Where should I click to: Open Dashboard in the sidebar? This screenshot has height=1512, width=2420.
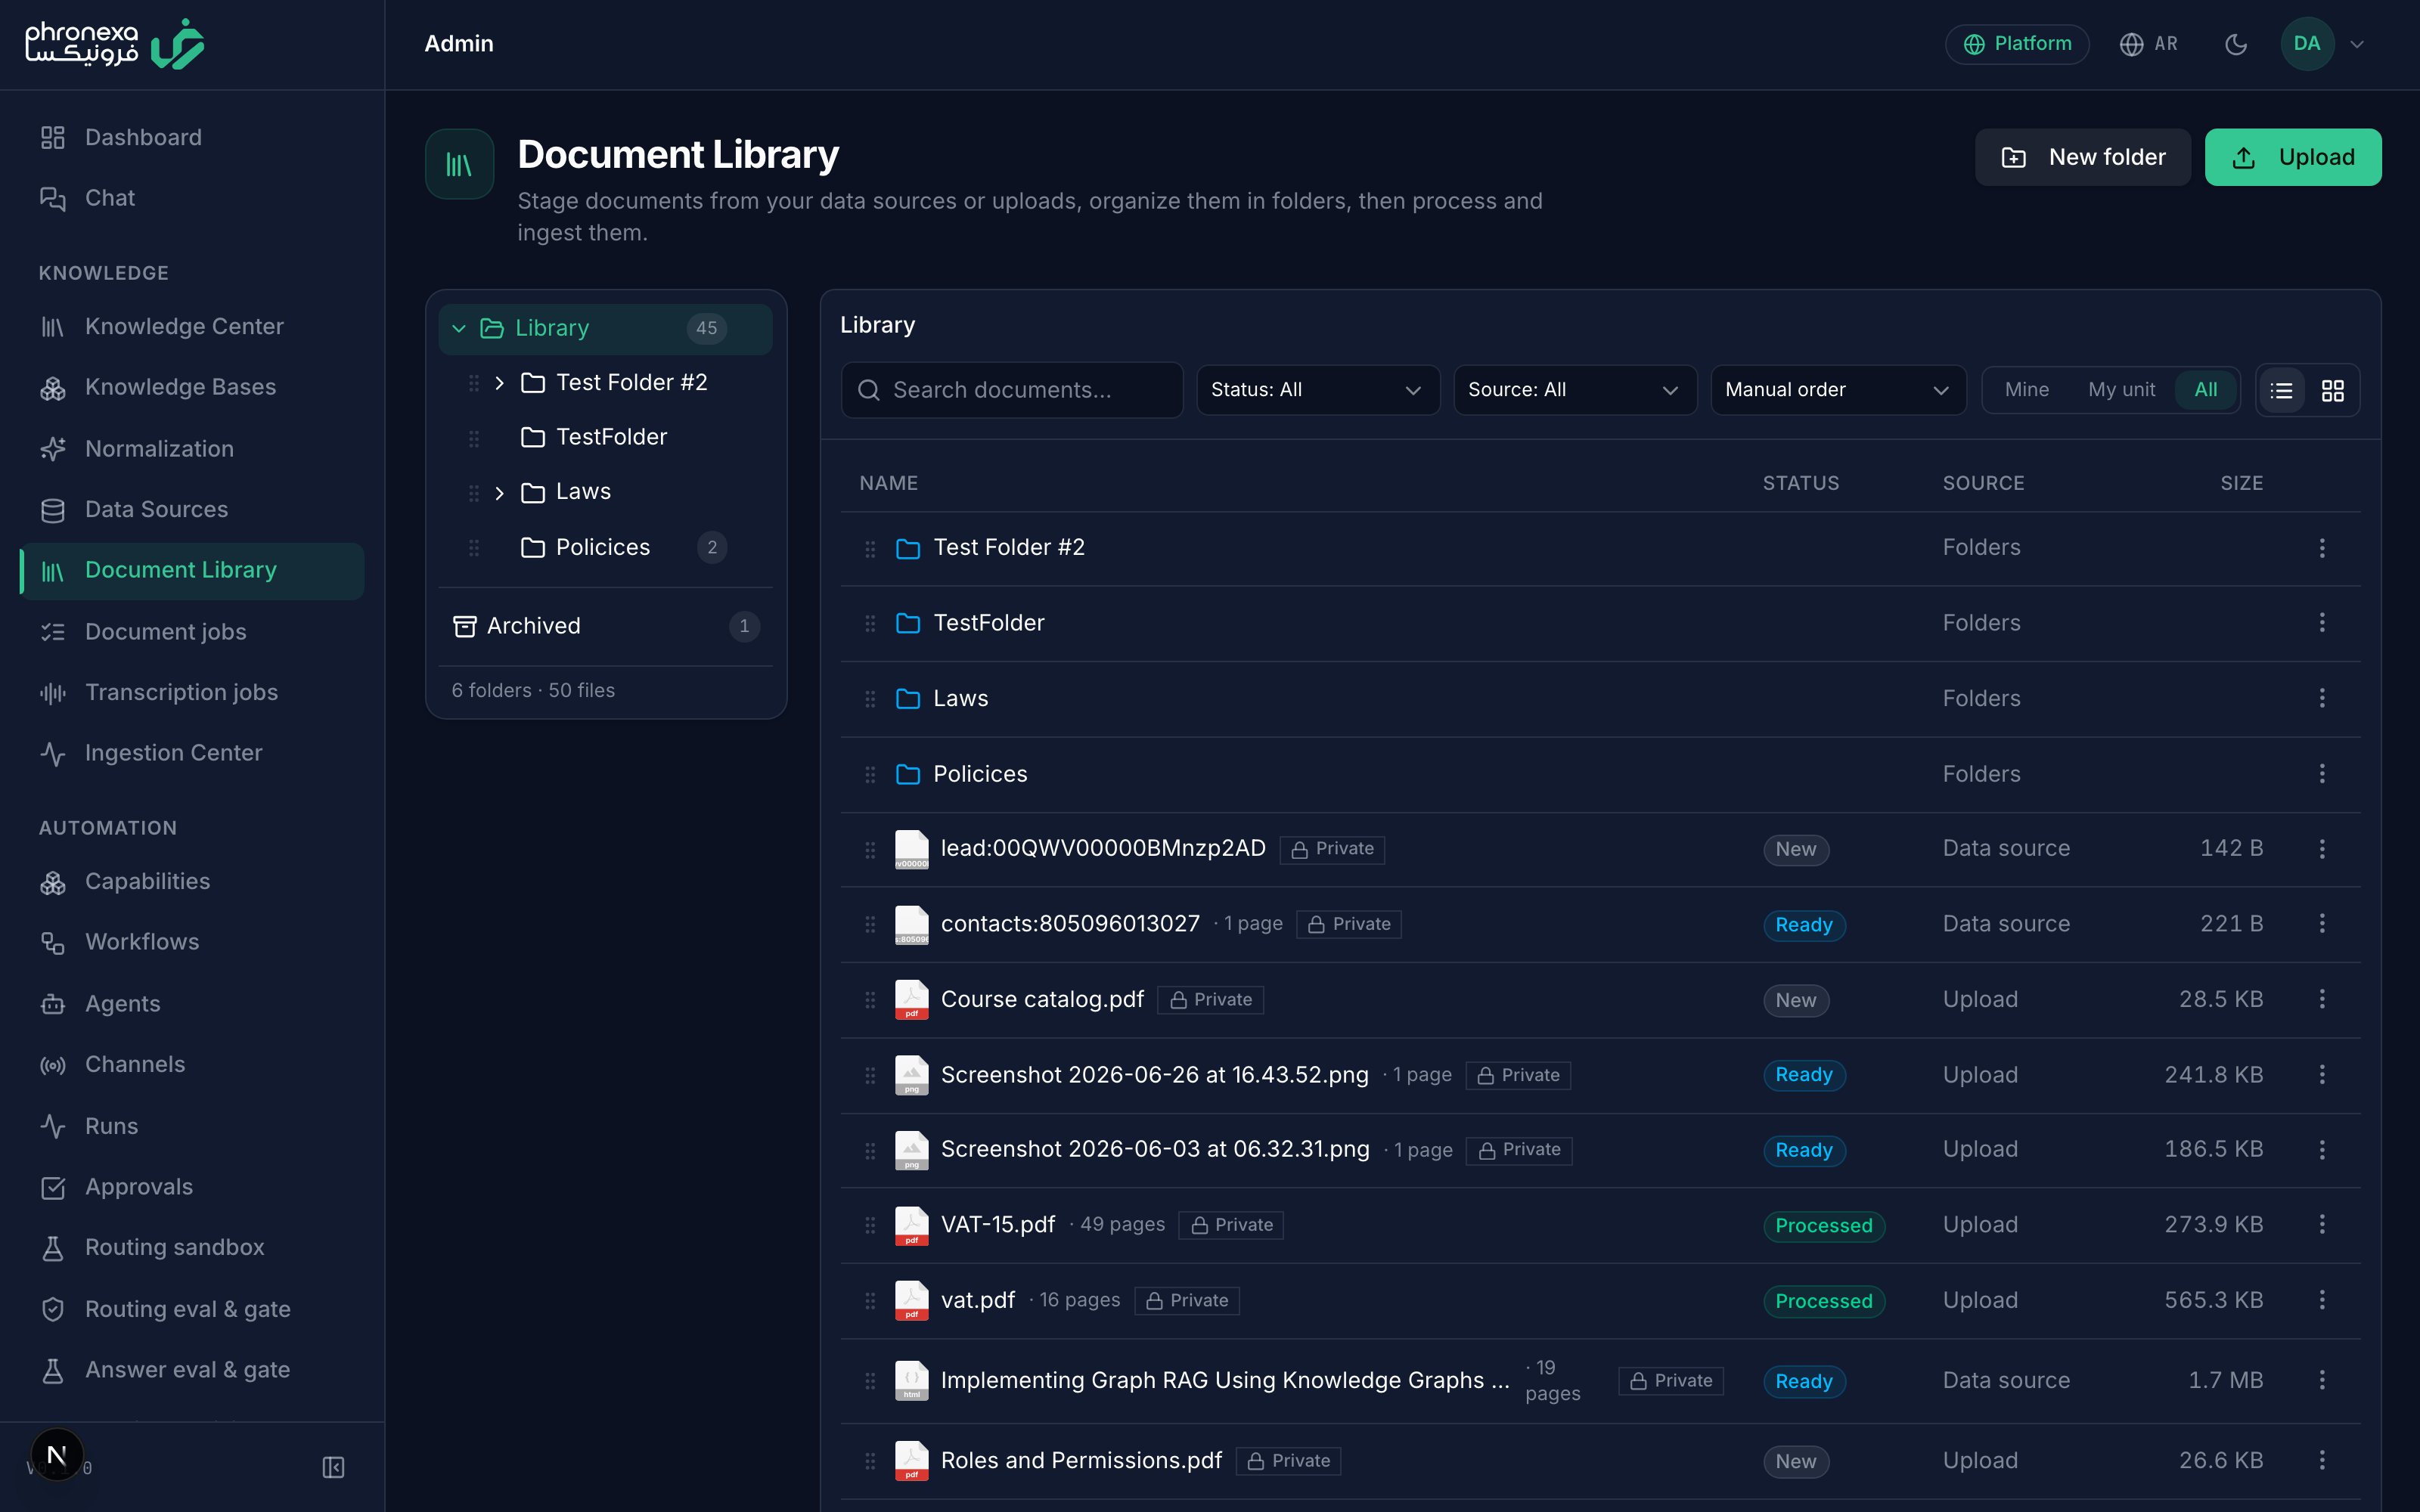pos(192,137)
